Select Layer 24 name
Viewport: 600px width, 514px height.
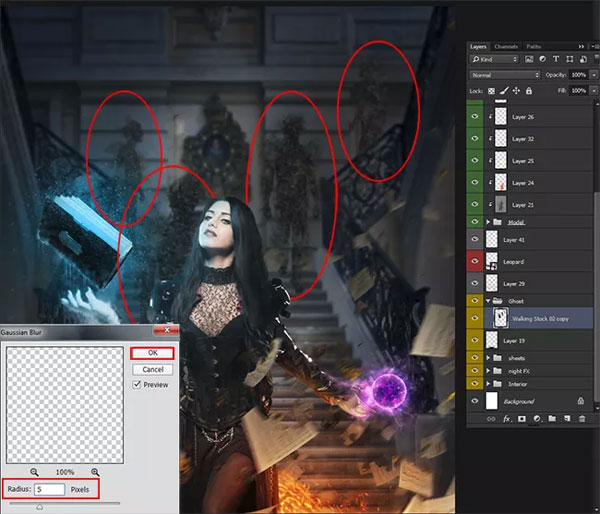pos(523,183)
